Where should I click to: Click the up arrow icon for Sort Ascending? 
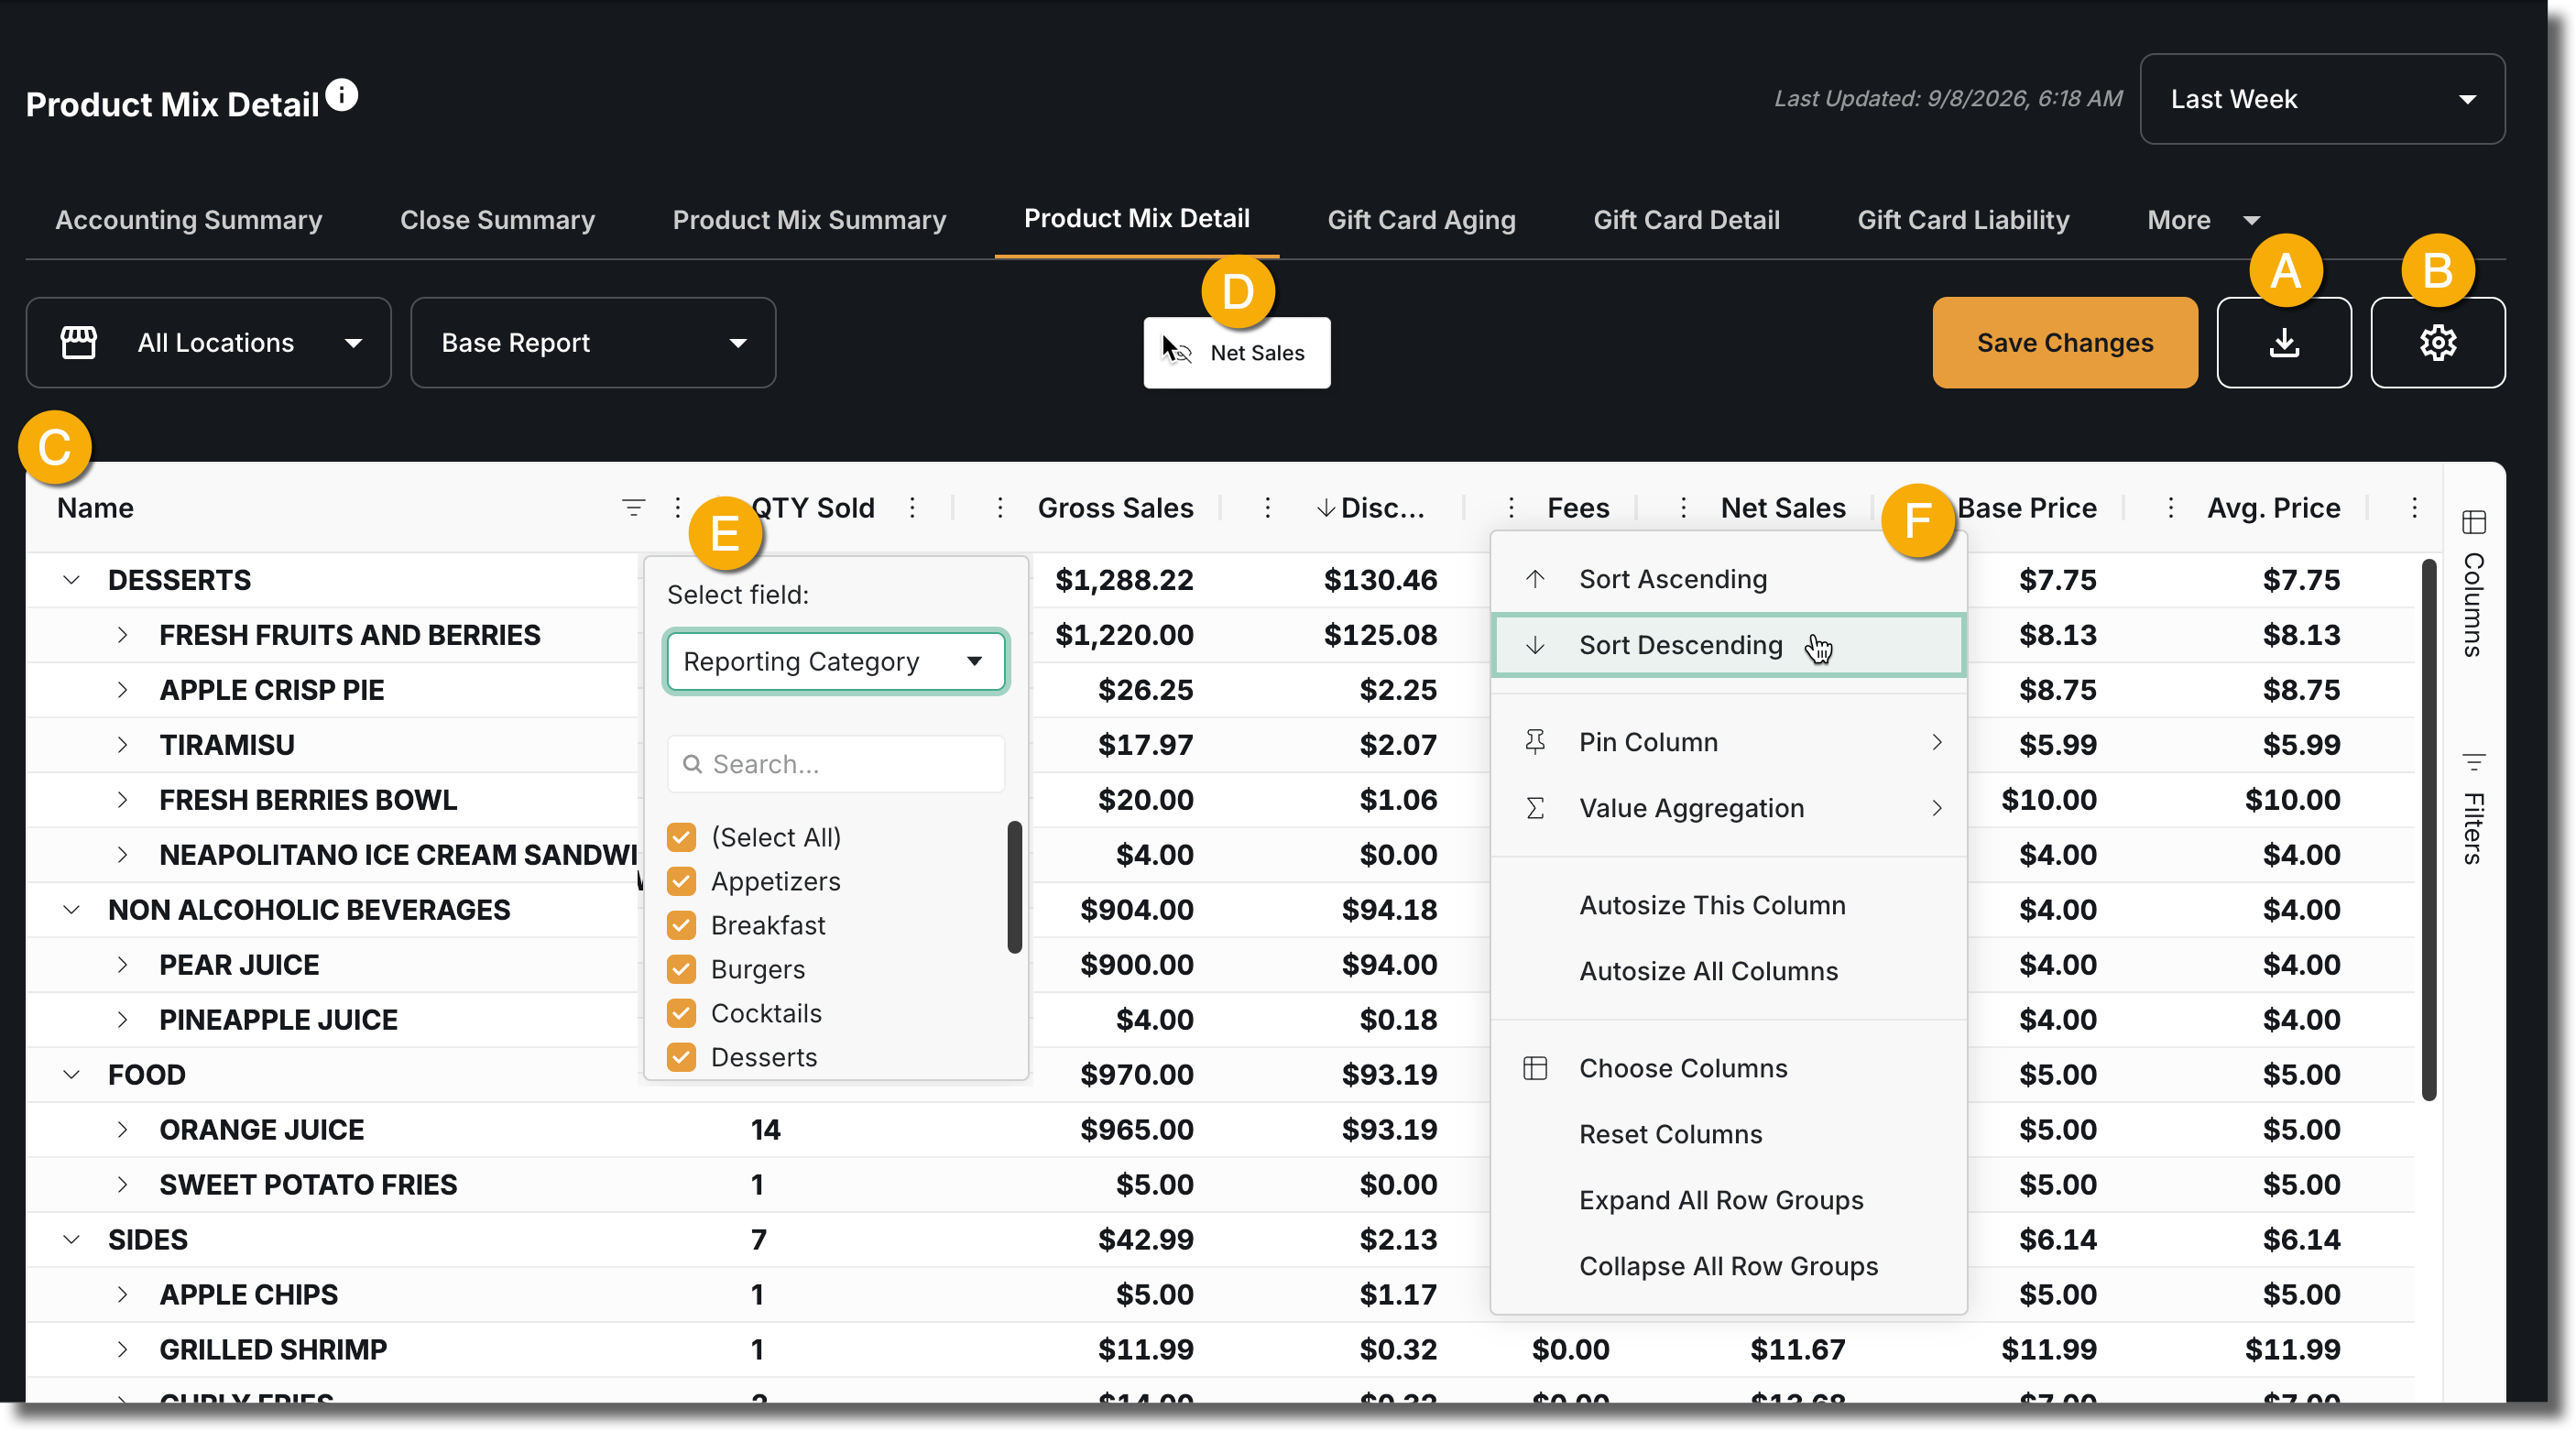click(1535, 579)
